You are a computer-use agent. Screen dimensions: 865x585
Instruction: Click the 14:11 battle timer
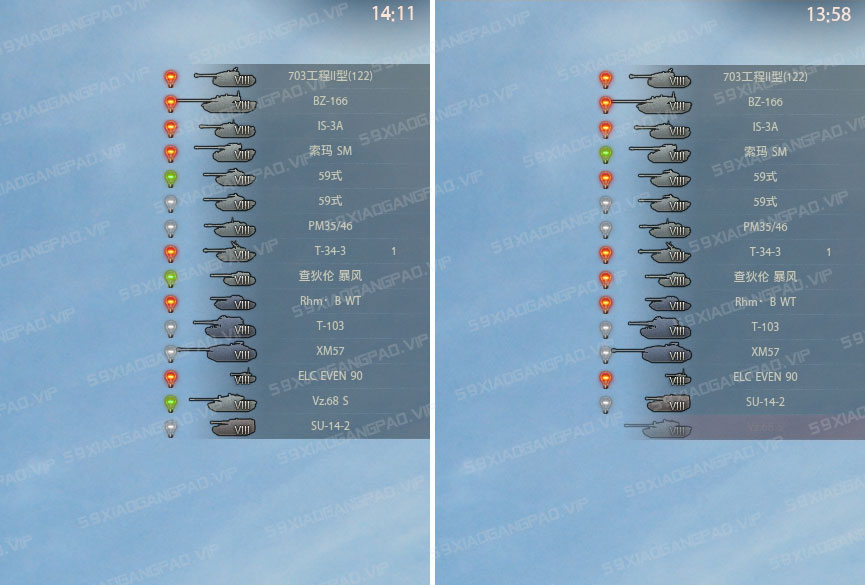point(393,14)
